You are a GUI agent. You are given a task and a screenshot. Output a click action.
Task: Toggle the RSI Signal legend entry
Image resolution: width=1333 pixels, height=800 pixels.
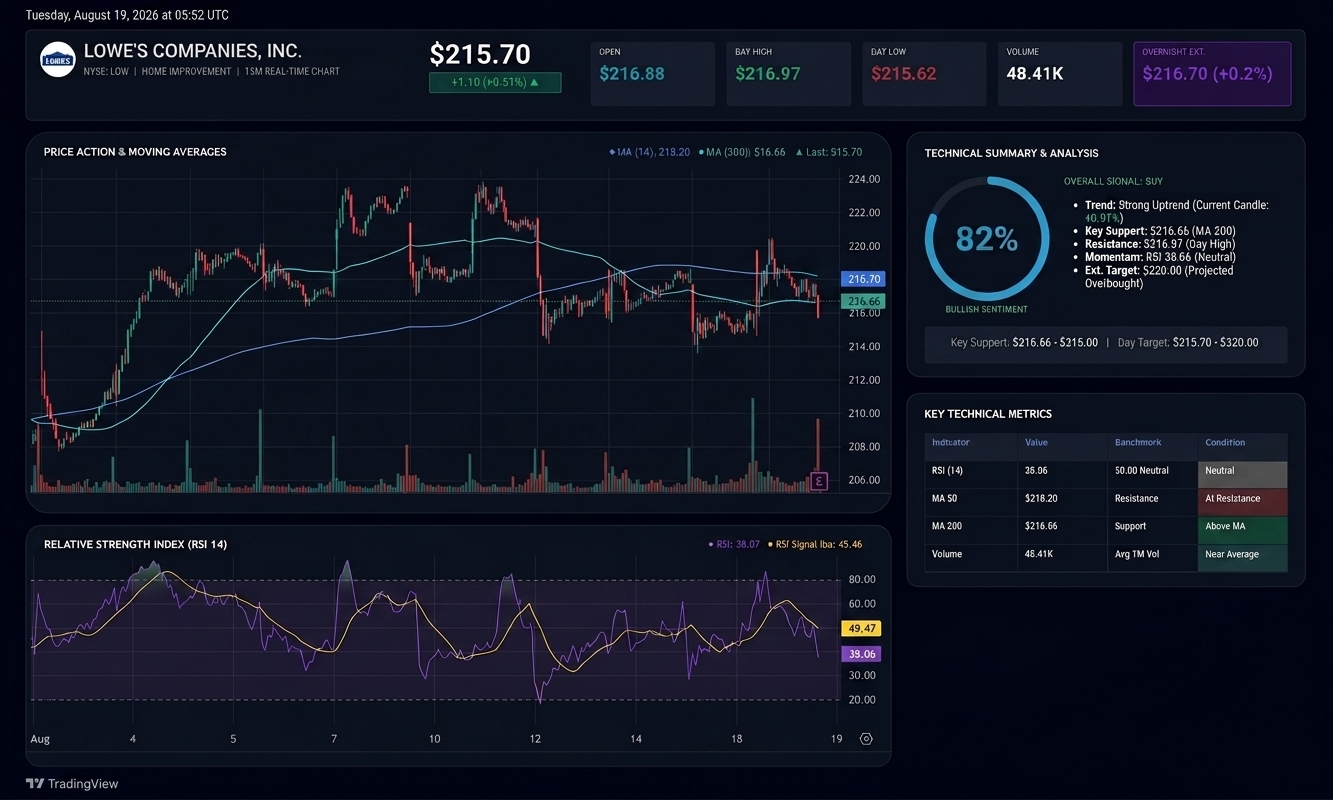(814, 544)
